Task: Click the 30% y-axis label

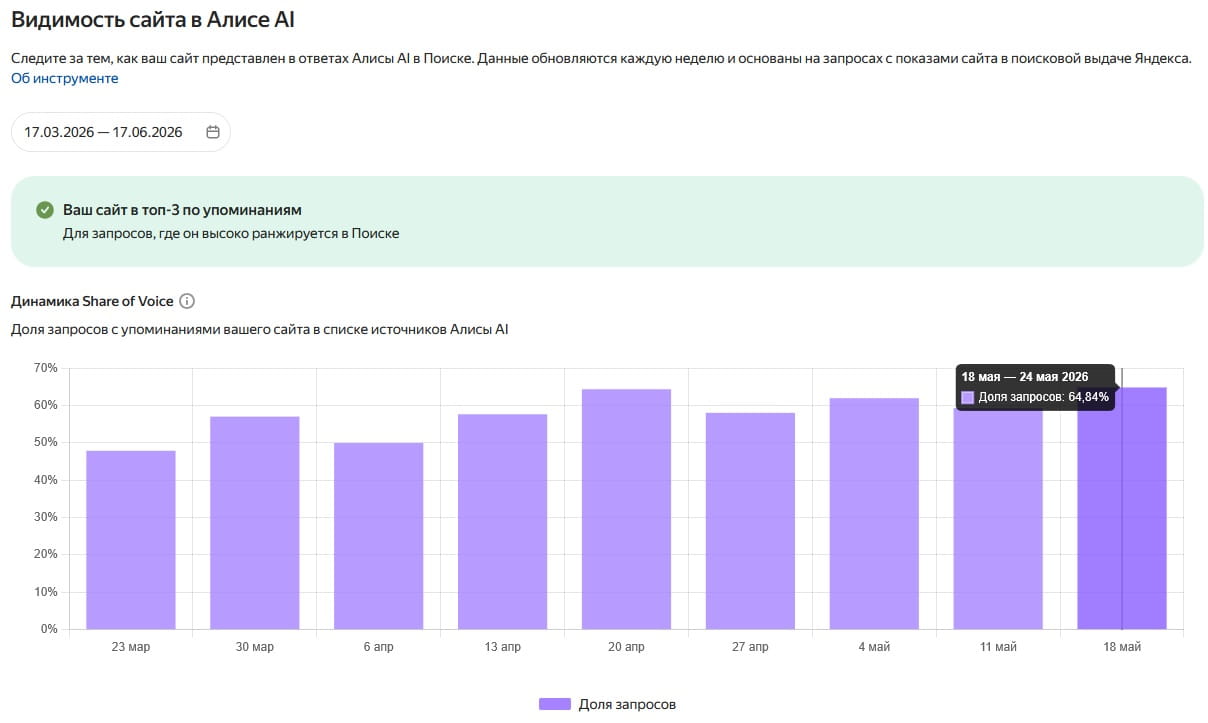Action: pyautogui.click(x=46, y=517)
